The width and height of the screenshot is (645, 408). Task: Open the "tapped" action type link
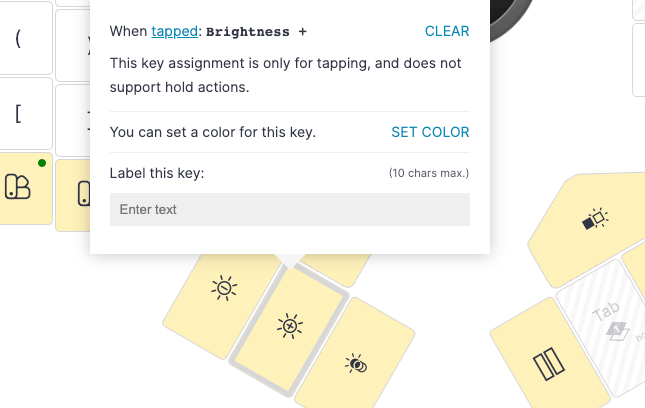point(174,31)
